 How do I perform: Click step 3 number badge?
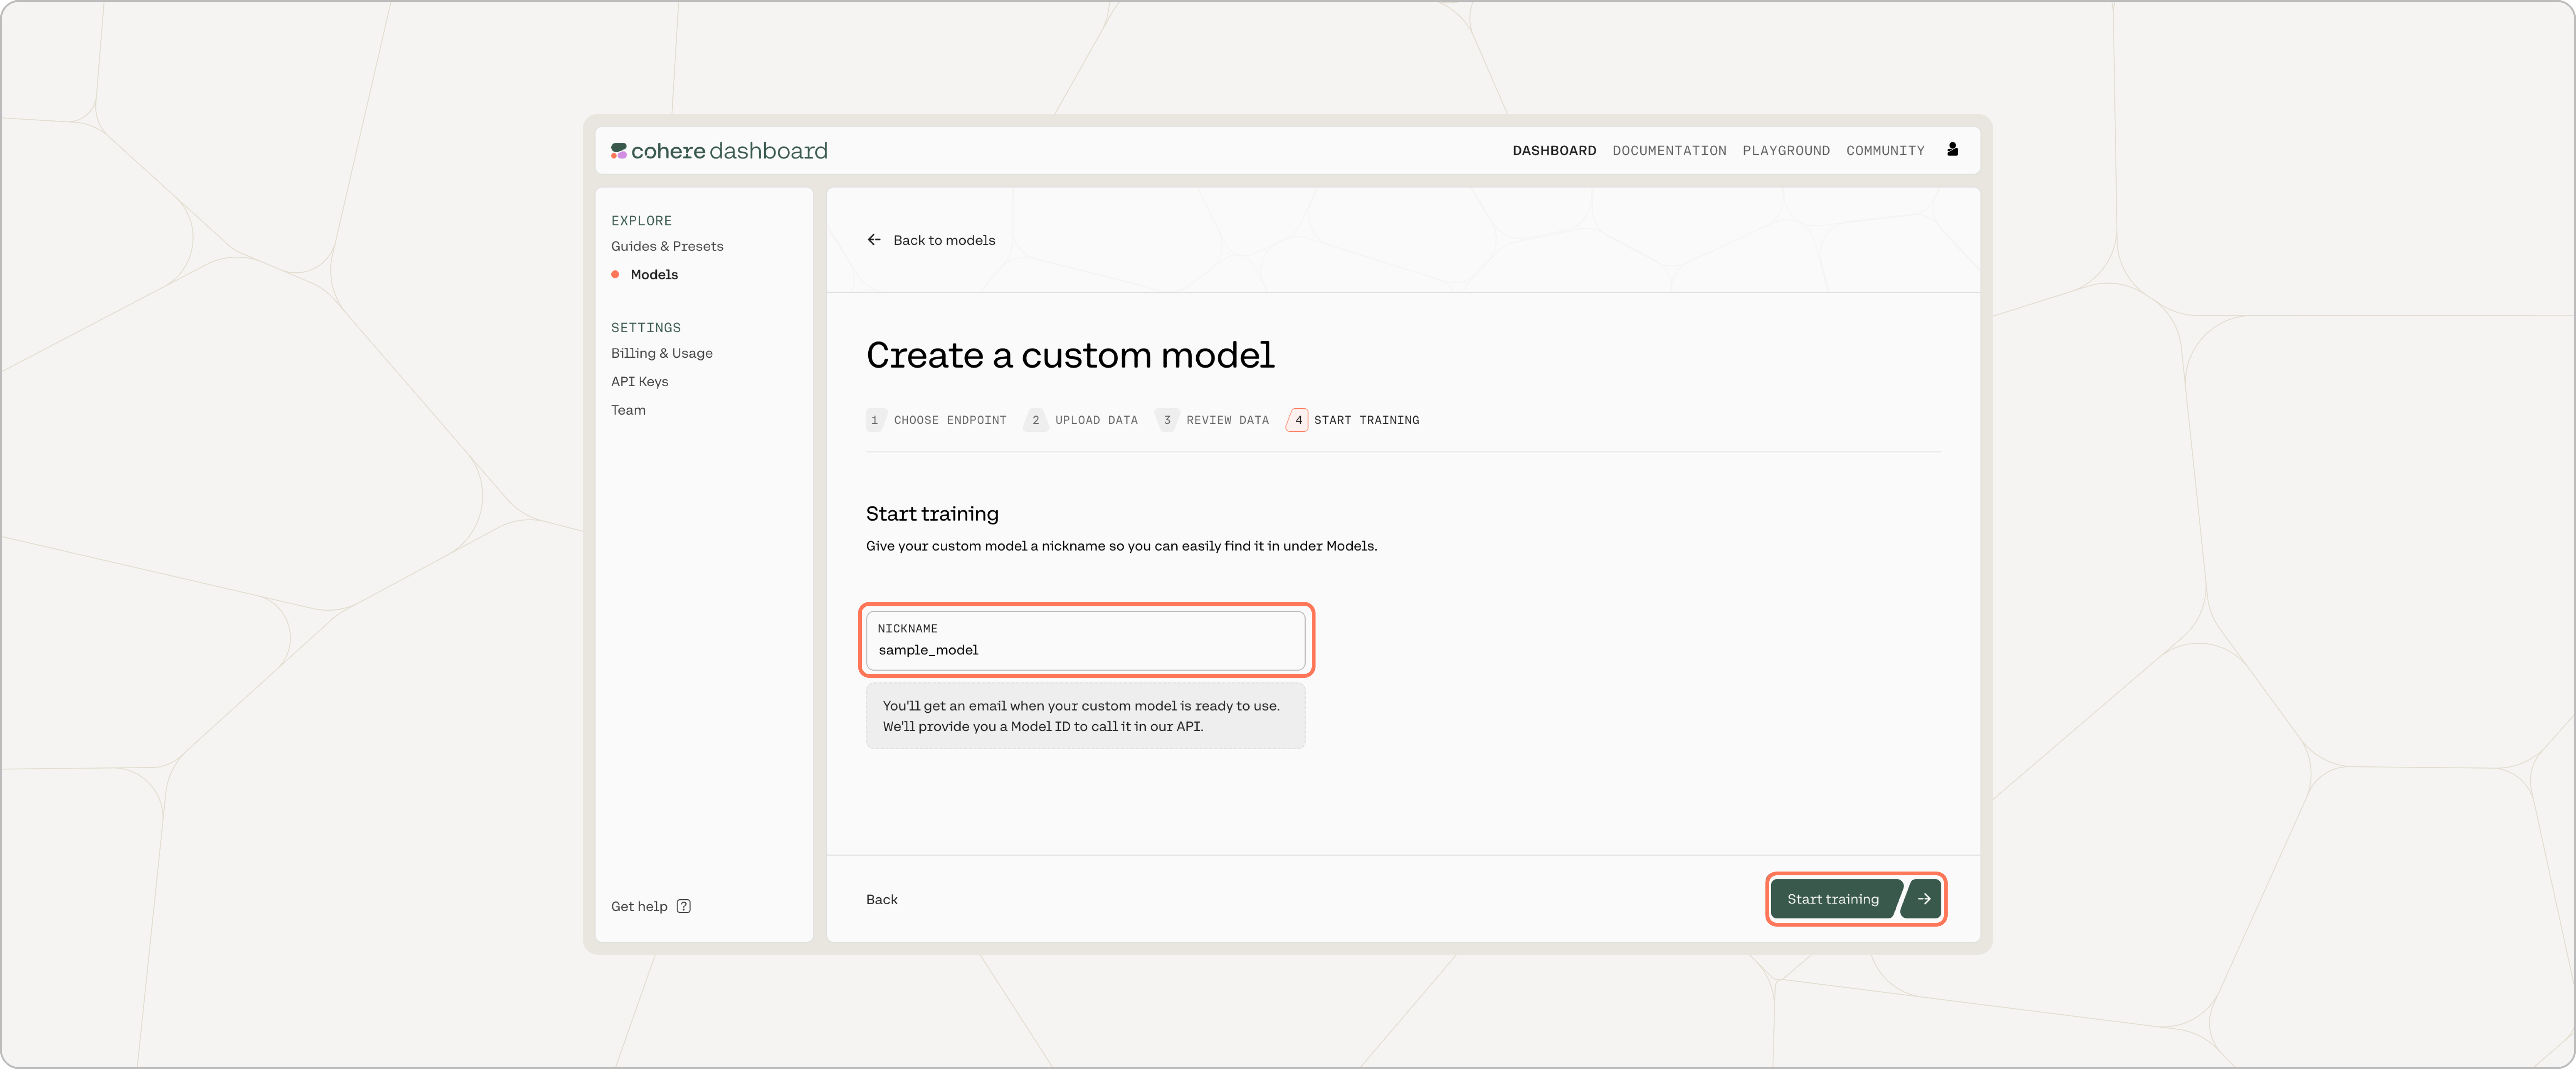coord(1167,420)
